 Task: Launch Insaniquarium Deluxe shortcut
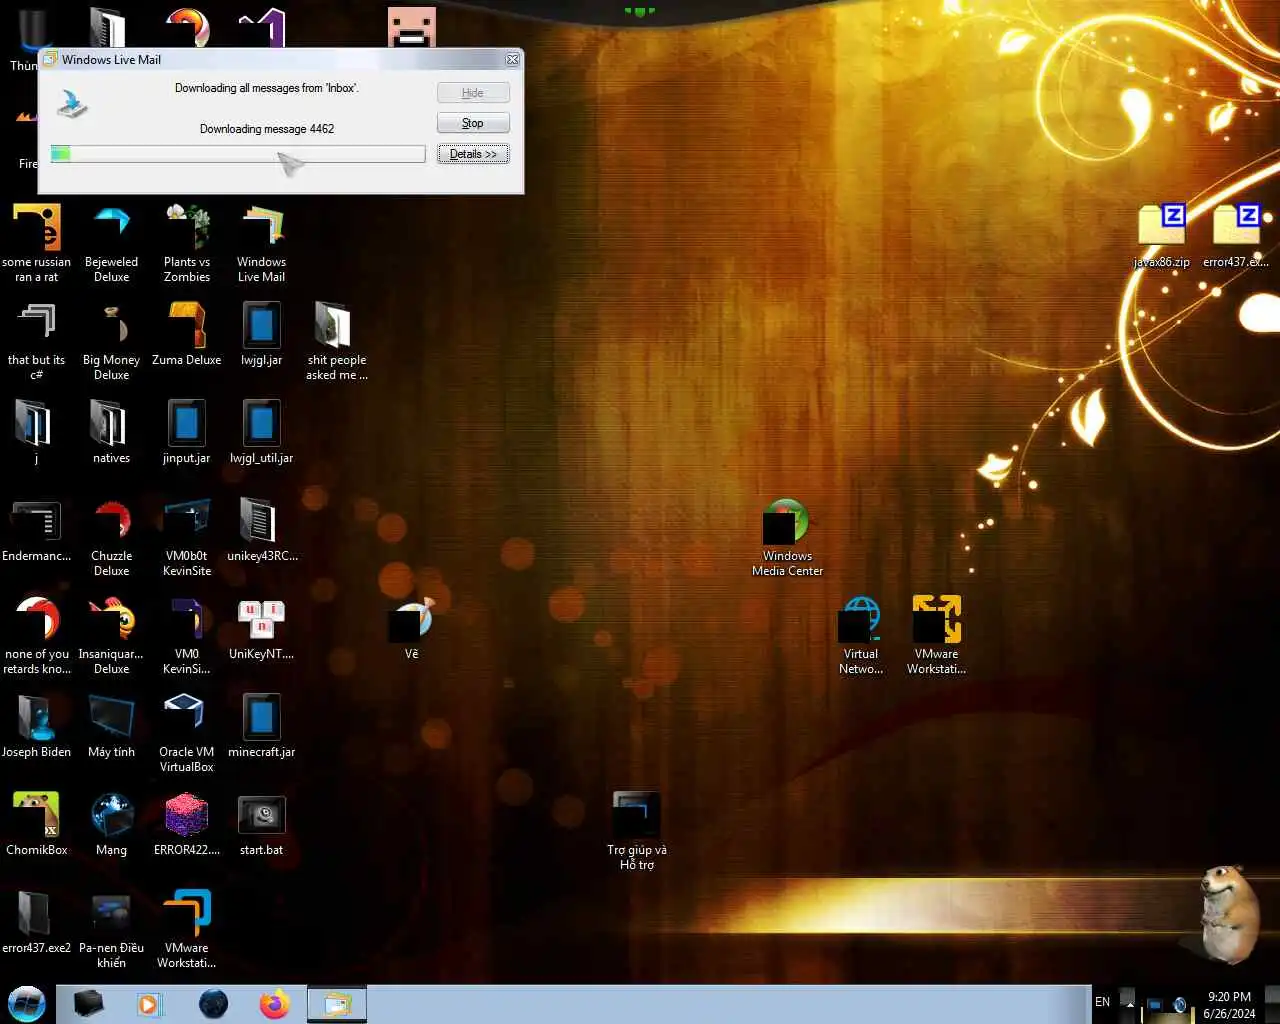point(111,635)
